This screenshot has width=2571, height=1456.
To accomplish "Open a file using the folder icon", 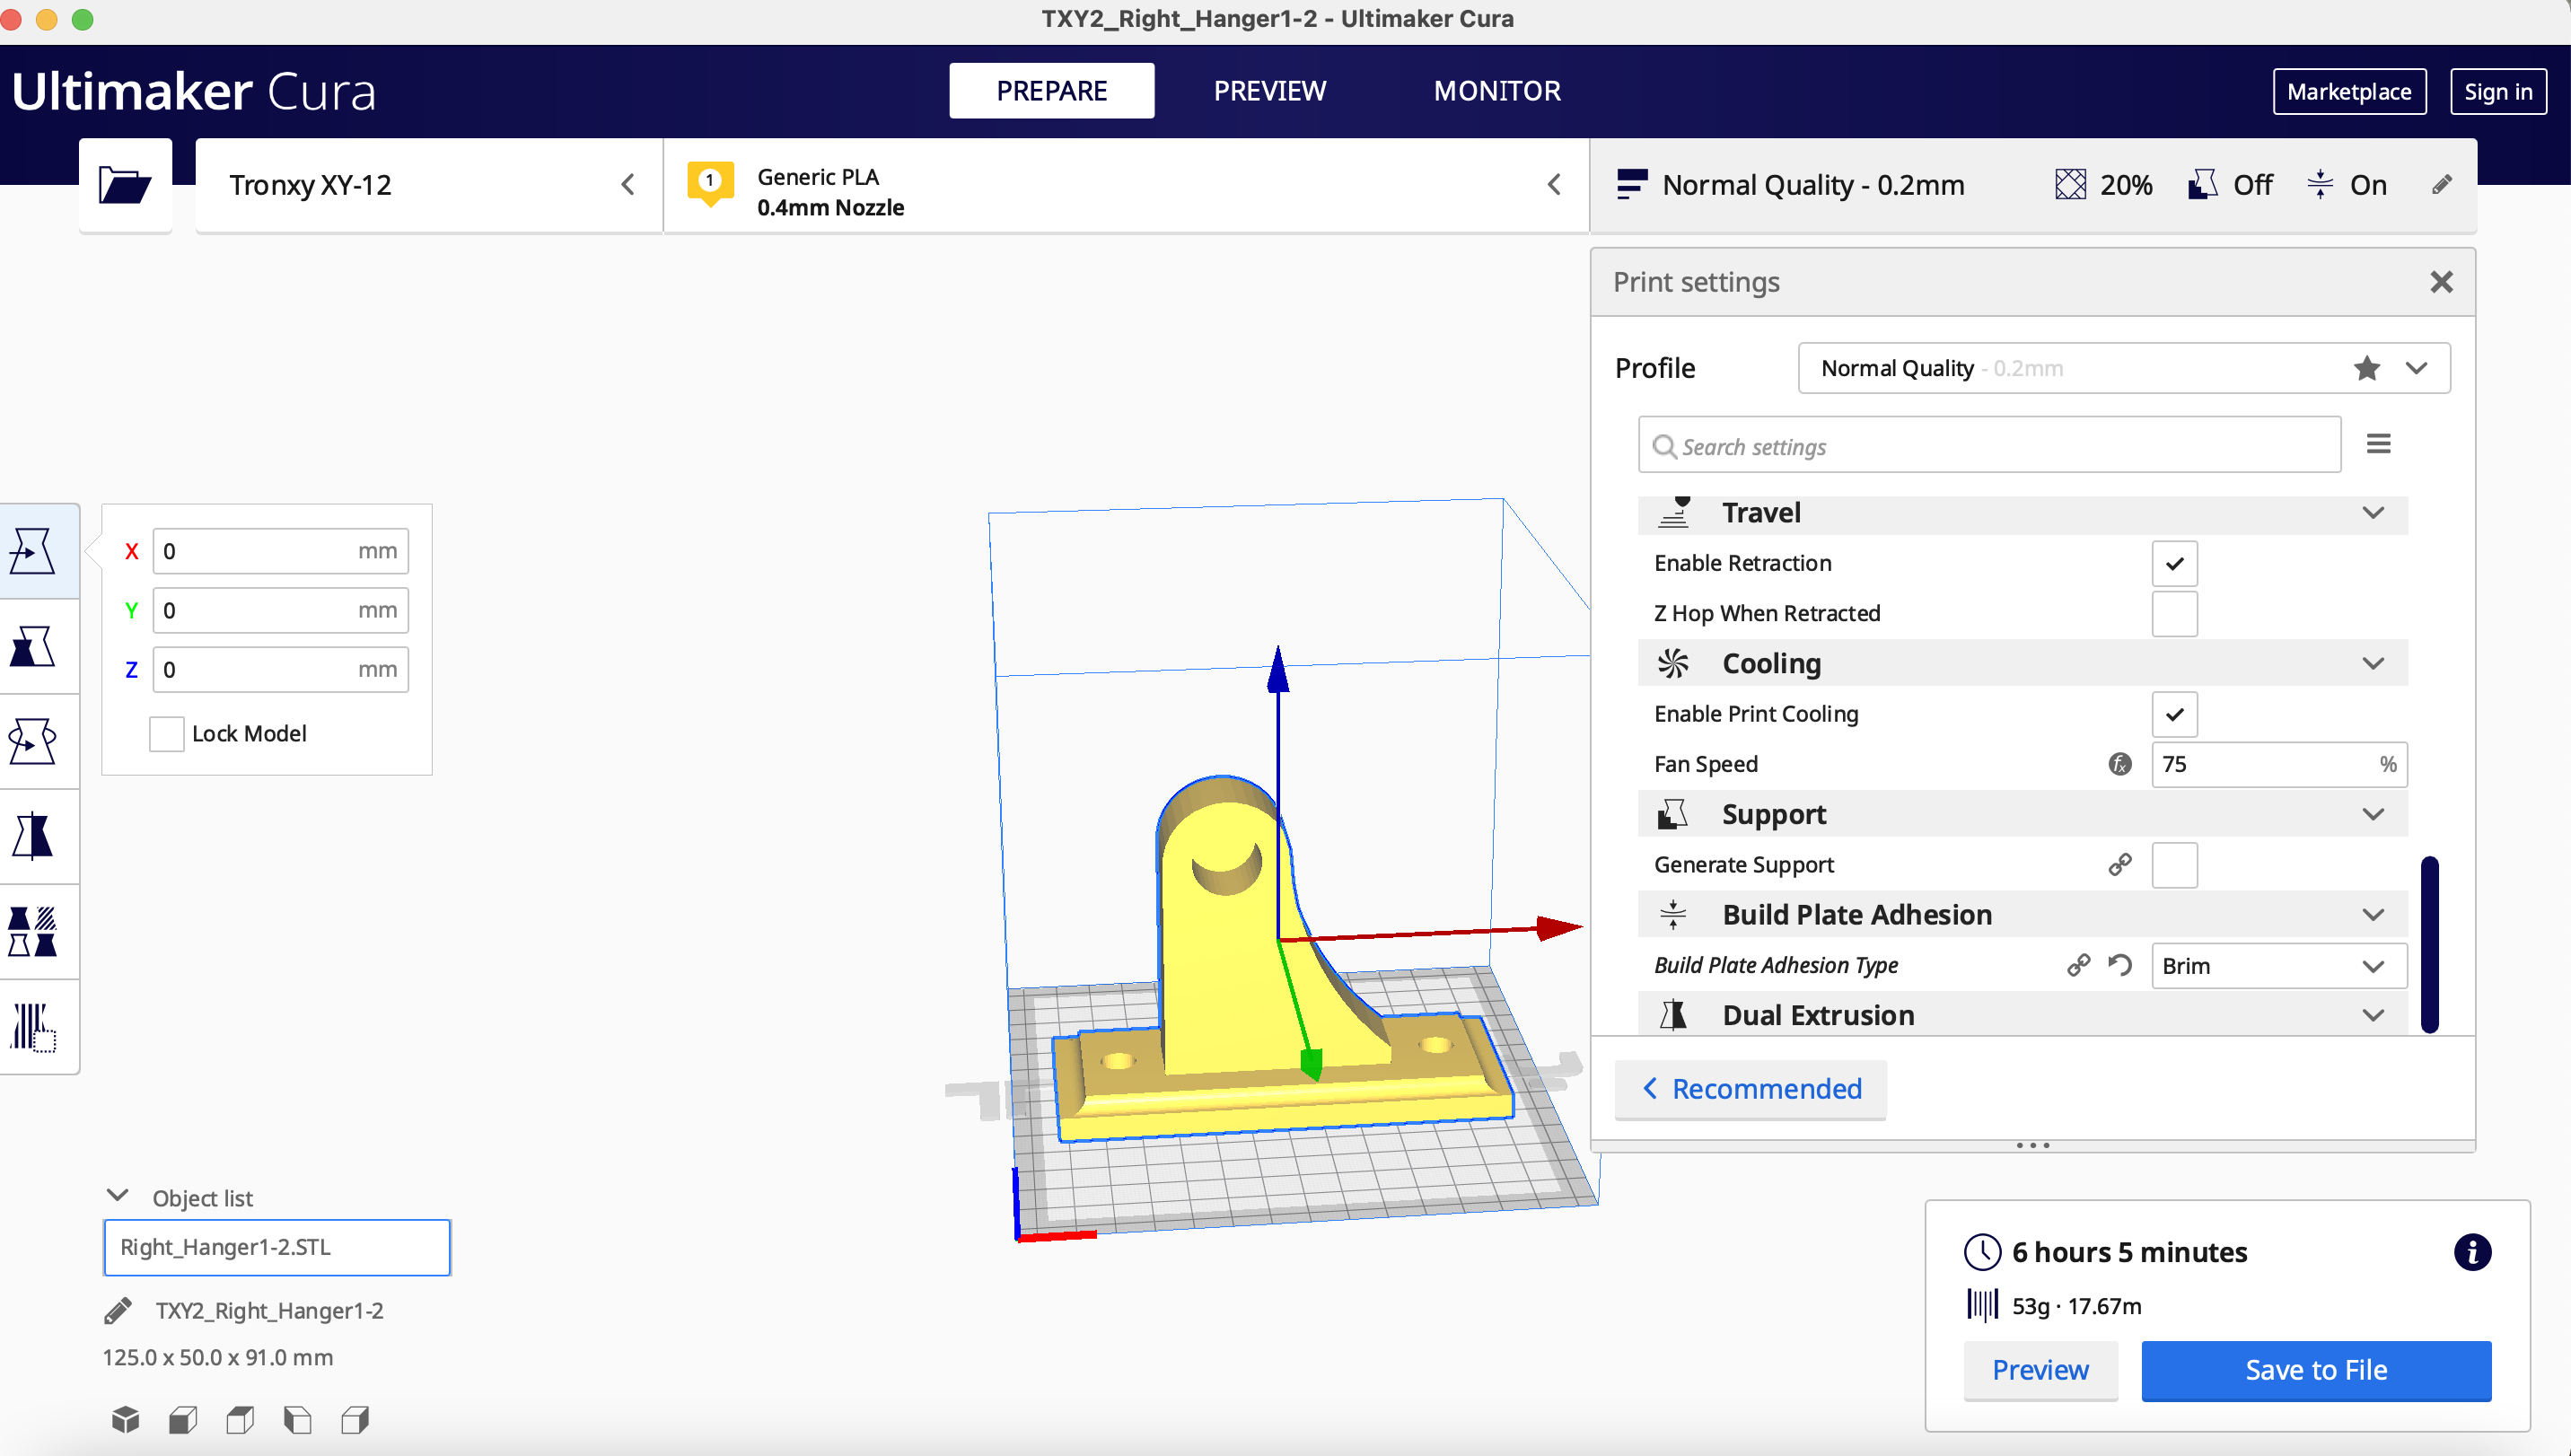I will pyautogui.click(x=125, y=184).
